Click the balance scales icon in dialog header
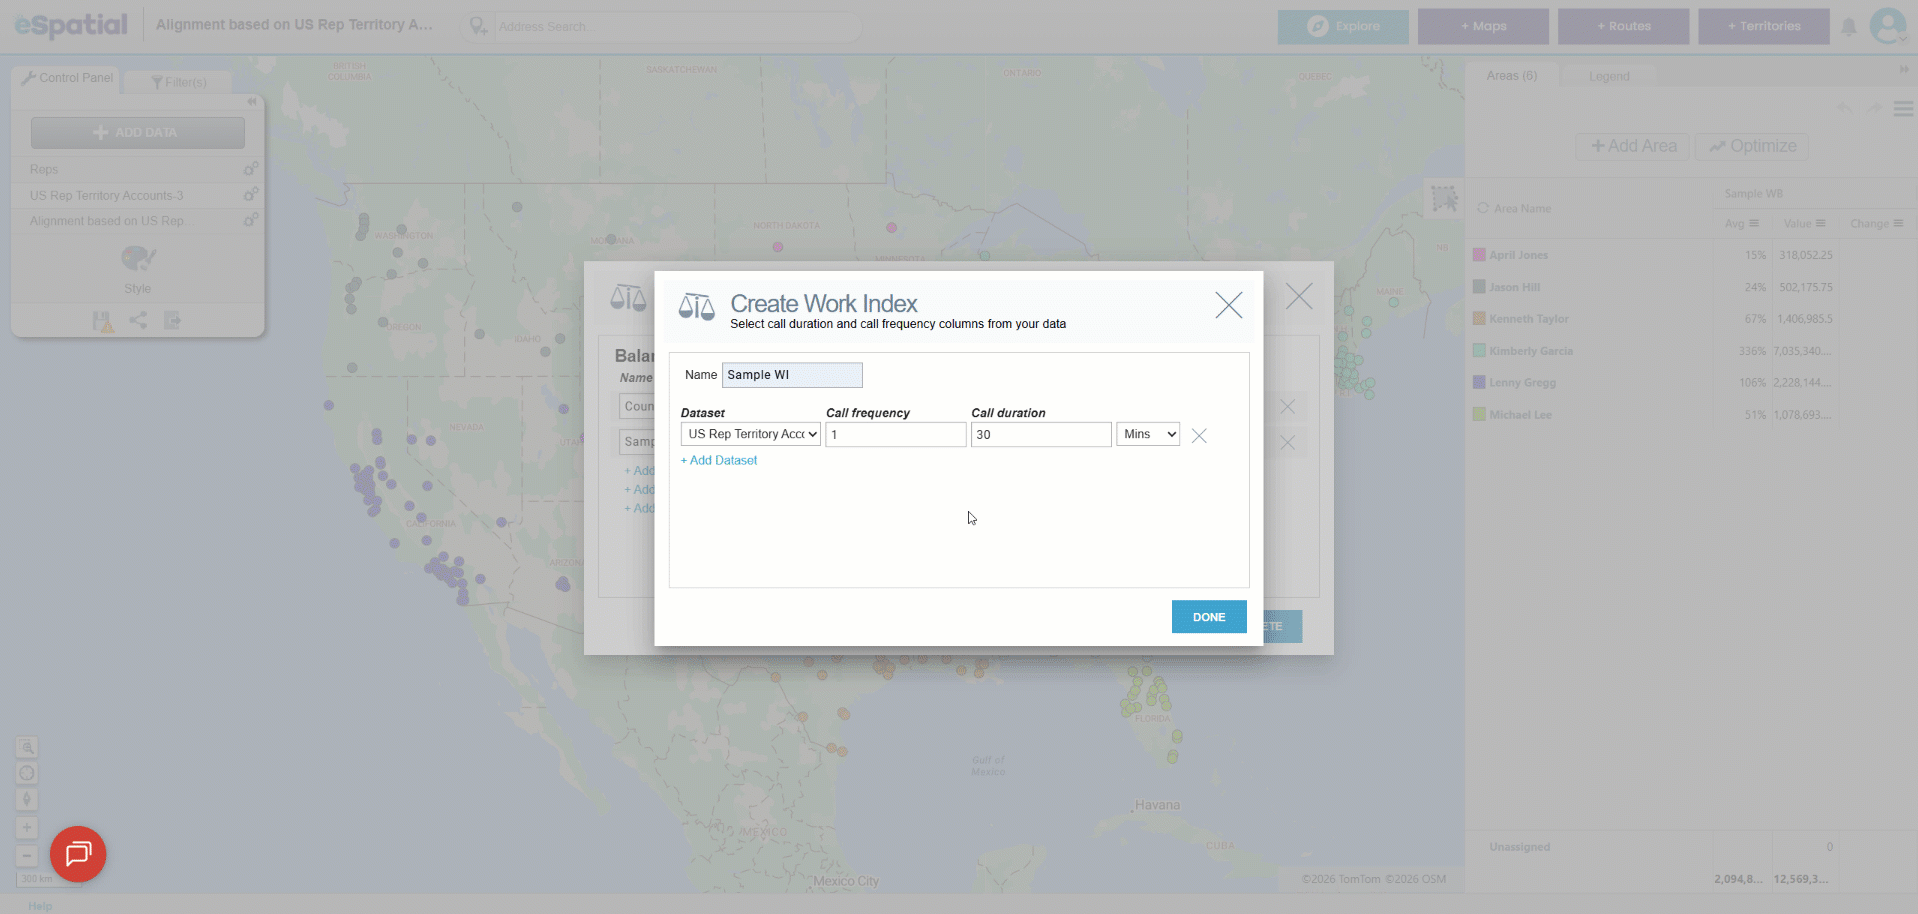Viewport: 1918px width, 914px height. pos(696,306)
